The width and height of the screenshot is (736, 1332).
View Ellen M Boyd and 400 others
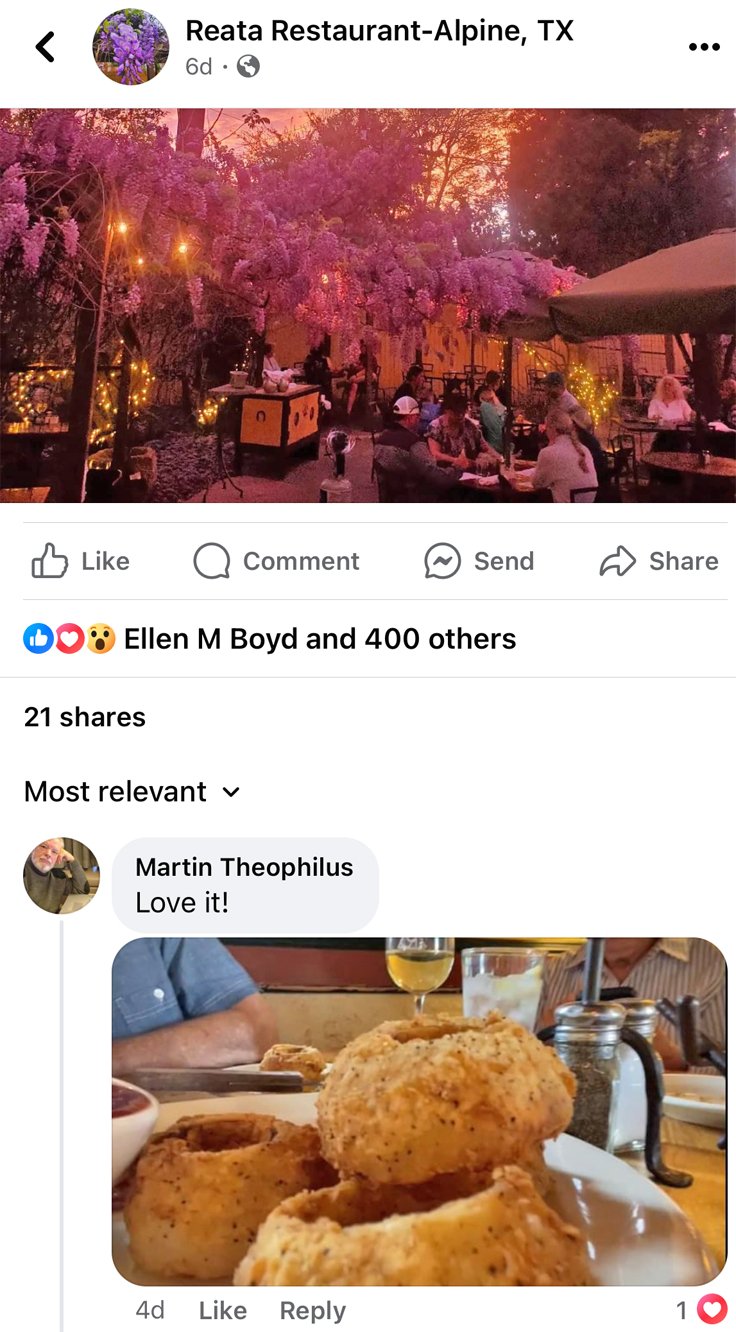[320, 638]
